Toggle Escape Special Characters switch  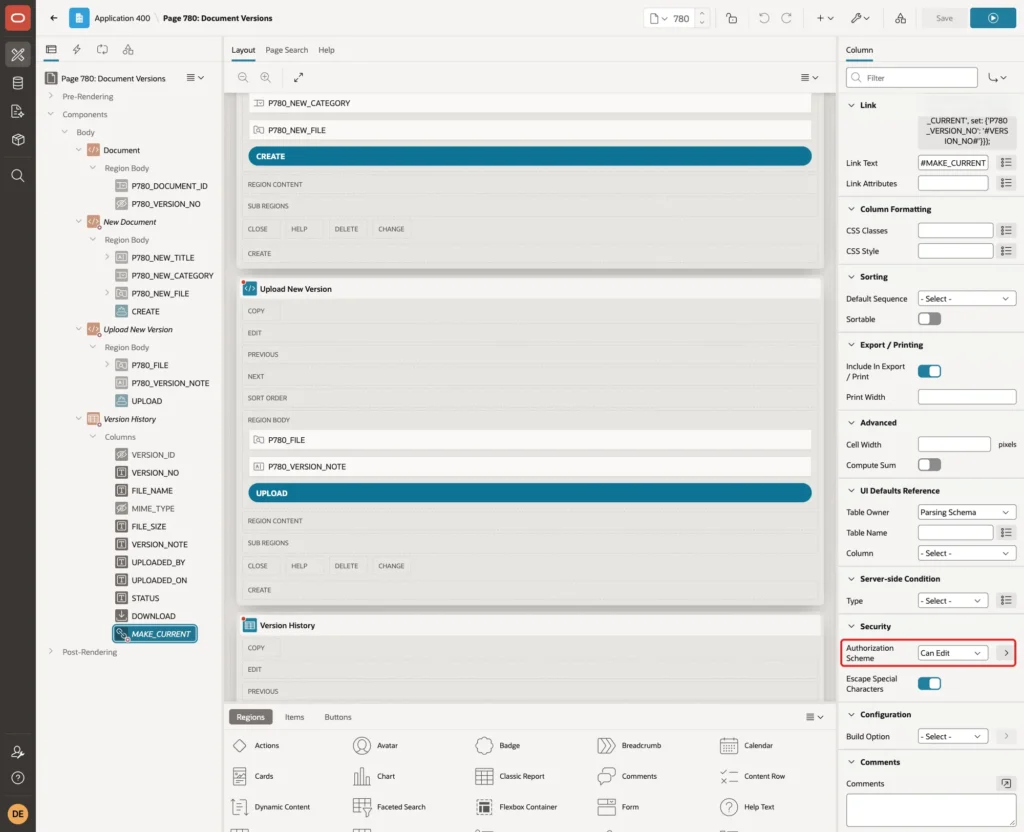(x=929, y=683)
